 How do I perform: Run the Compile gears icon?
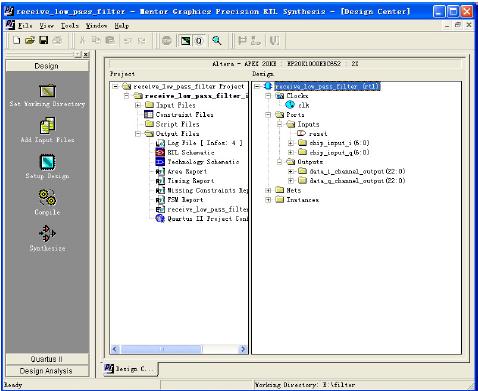pyautogui.click(x=47, y=197)
